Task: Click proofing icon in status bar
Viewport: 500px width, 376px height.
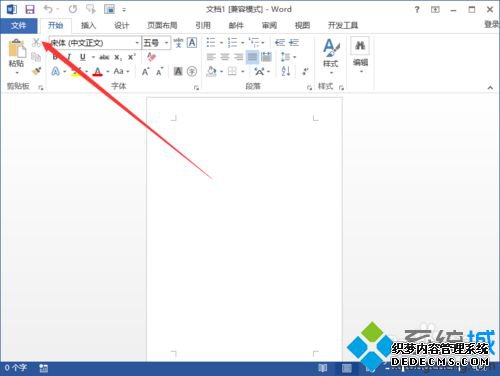Action: point(43,368)
